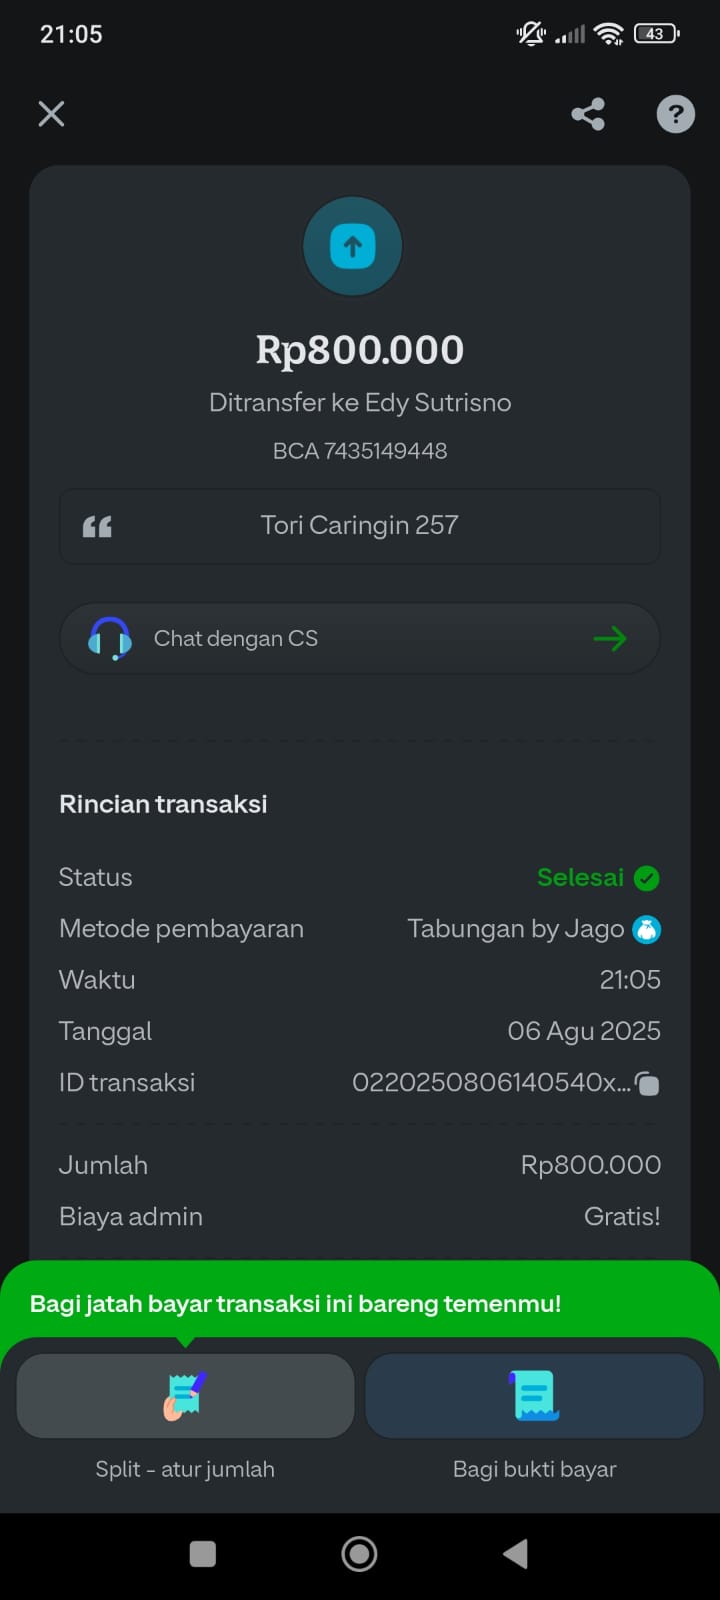Tap the Jago penguin icon
Image resolution: width=720 pixels, height=1600 pixels.
click(x=647, y=930)
